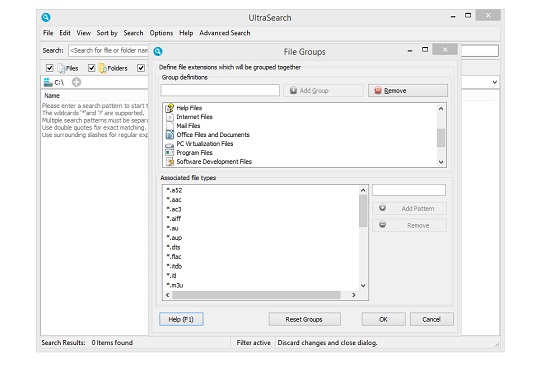The image size is (550, 387).
Task: Select Mail Files group
Action: tap(188, 126)
